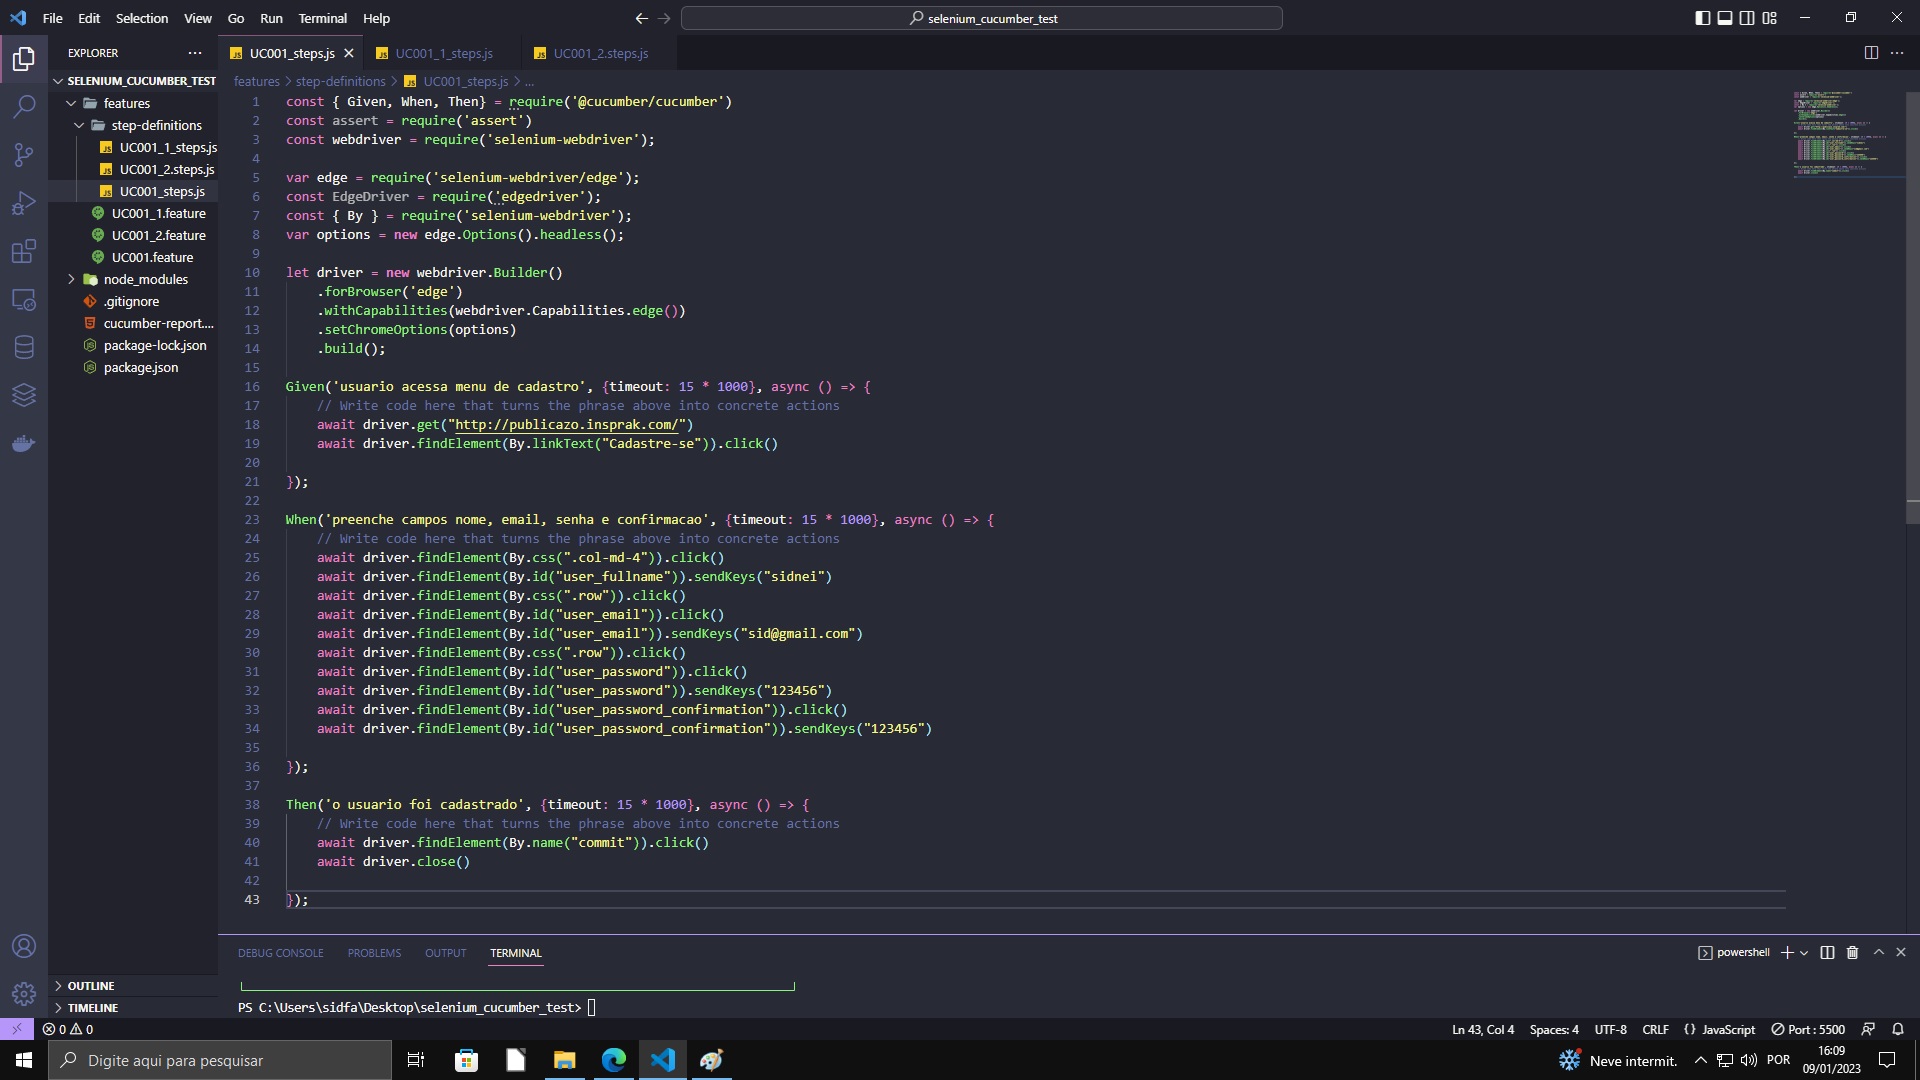Screen dimensions: 1920x1080
Task: Kill the terminal with trash icon
Action: (x=1852, y=952)
